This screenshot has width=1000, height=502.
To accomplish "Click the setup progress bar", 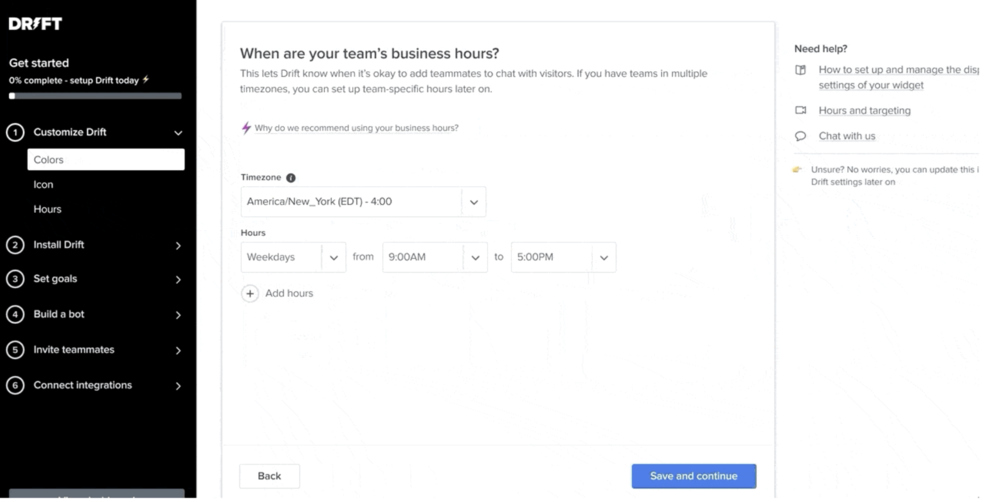I will pos(95,97).
